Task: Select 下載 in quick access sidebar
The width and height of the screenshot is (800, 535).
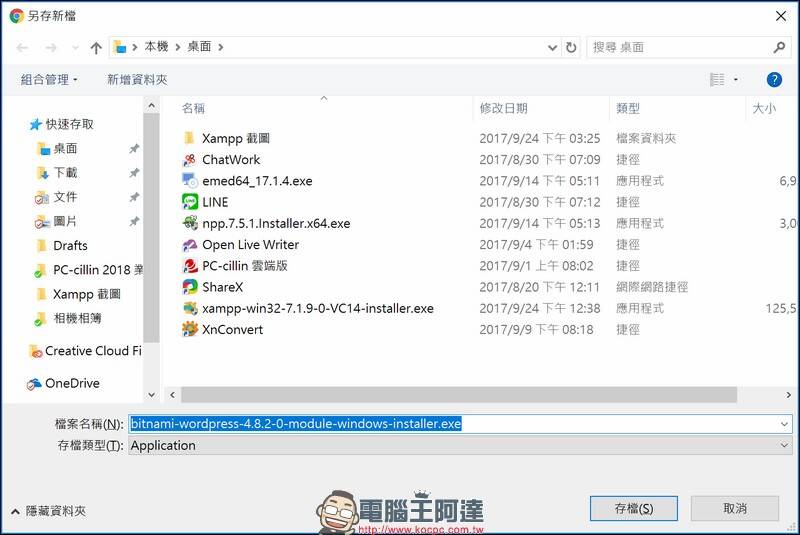Action: (x=65, y=173)
